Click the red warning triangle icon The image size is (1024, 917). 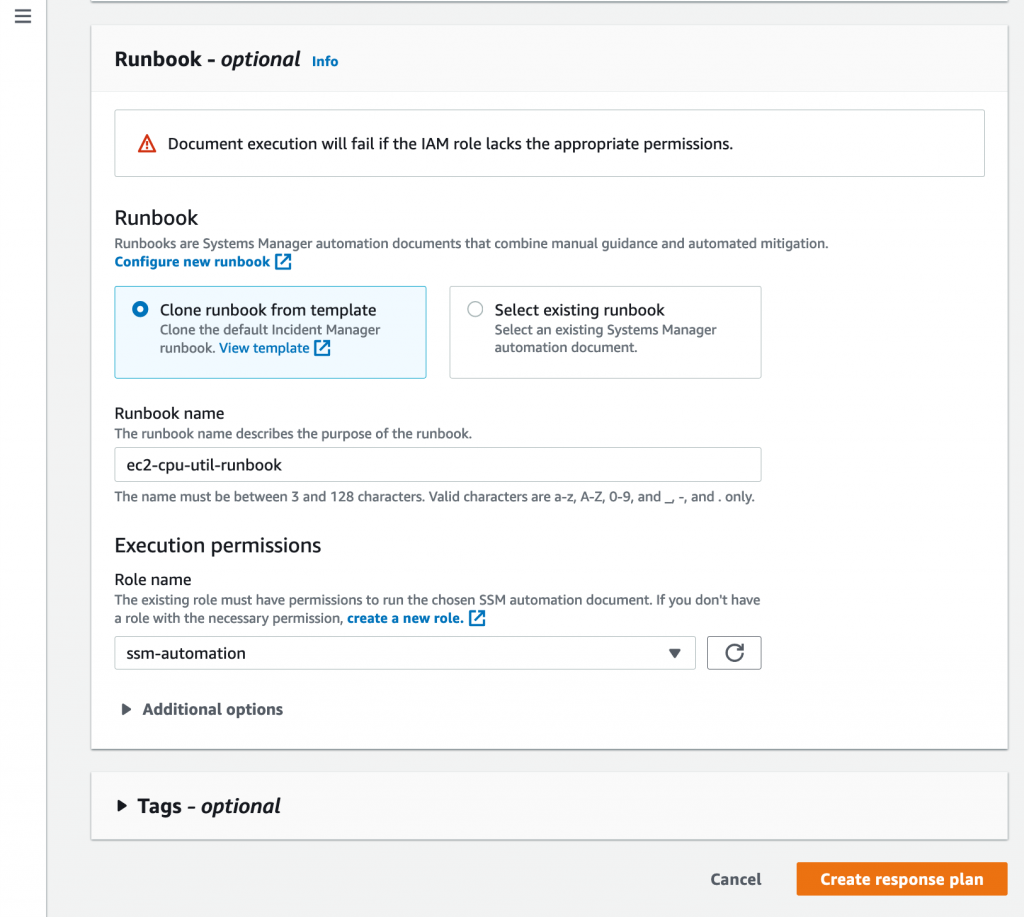(x=147, y=144)
